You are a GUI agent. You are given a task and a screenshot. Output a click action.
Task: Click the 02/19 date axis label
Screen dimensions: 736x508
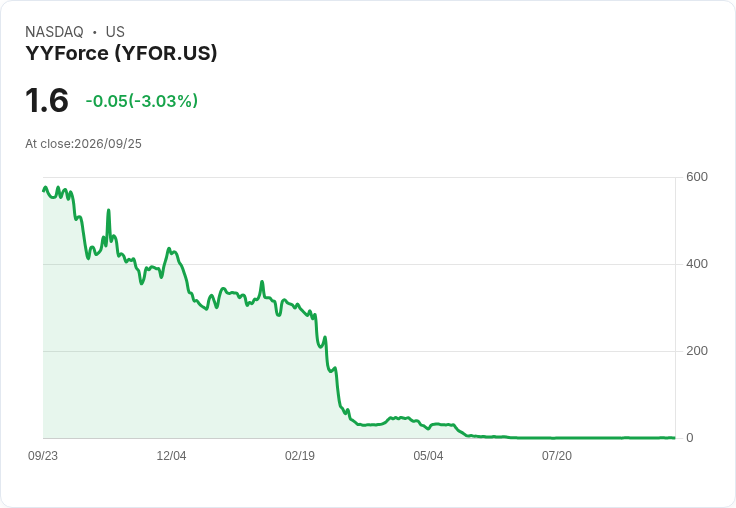click(300, 455)
